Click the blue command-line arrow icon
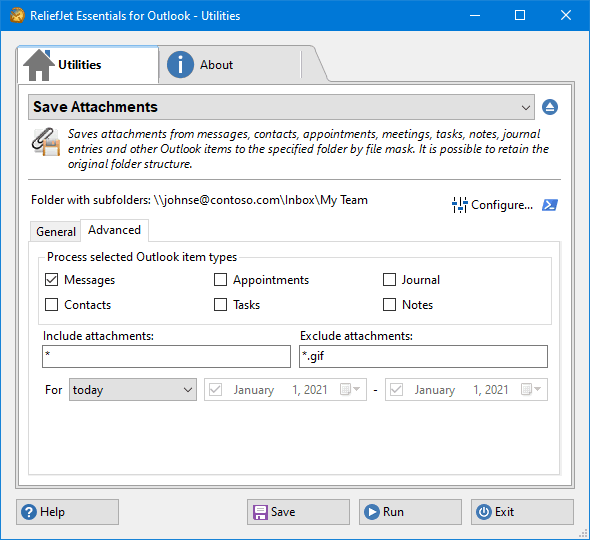 (x=550, y=205)
